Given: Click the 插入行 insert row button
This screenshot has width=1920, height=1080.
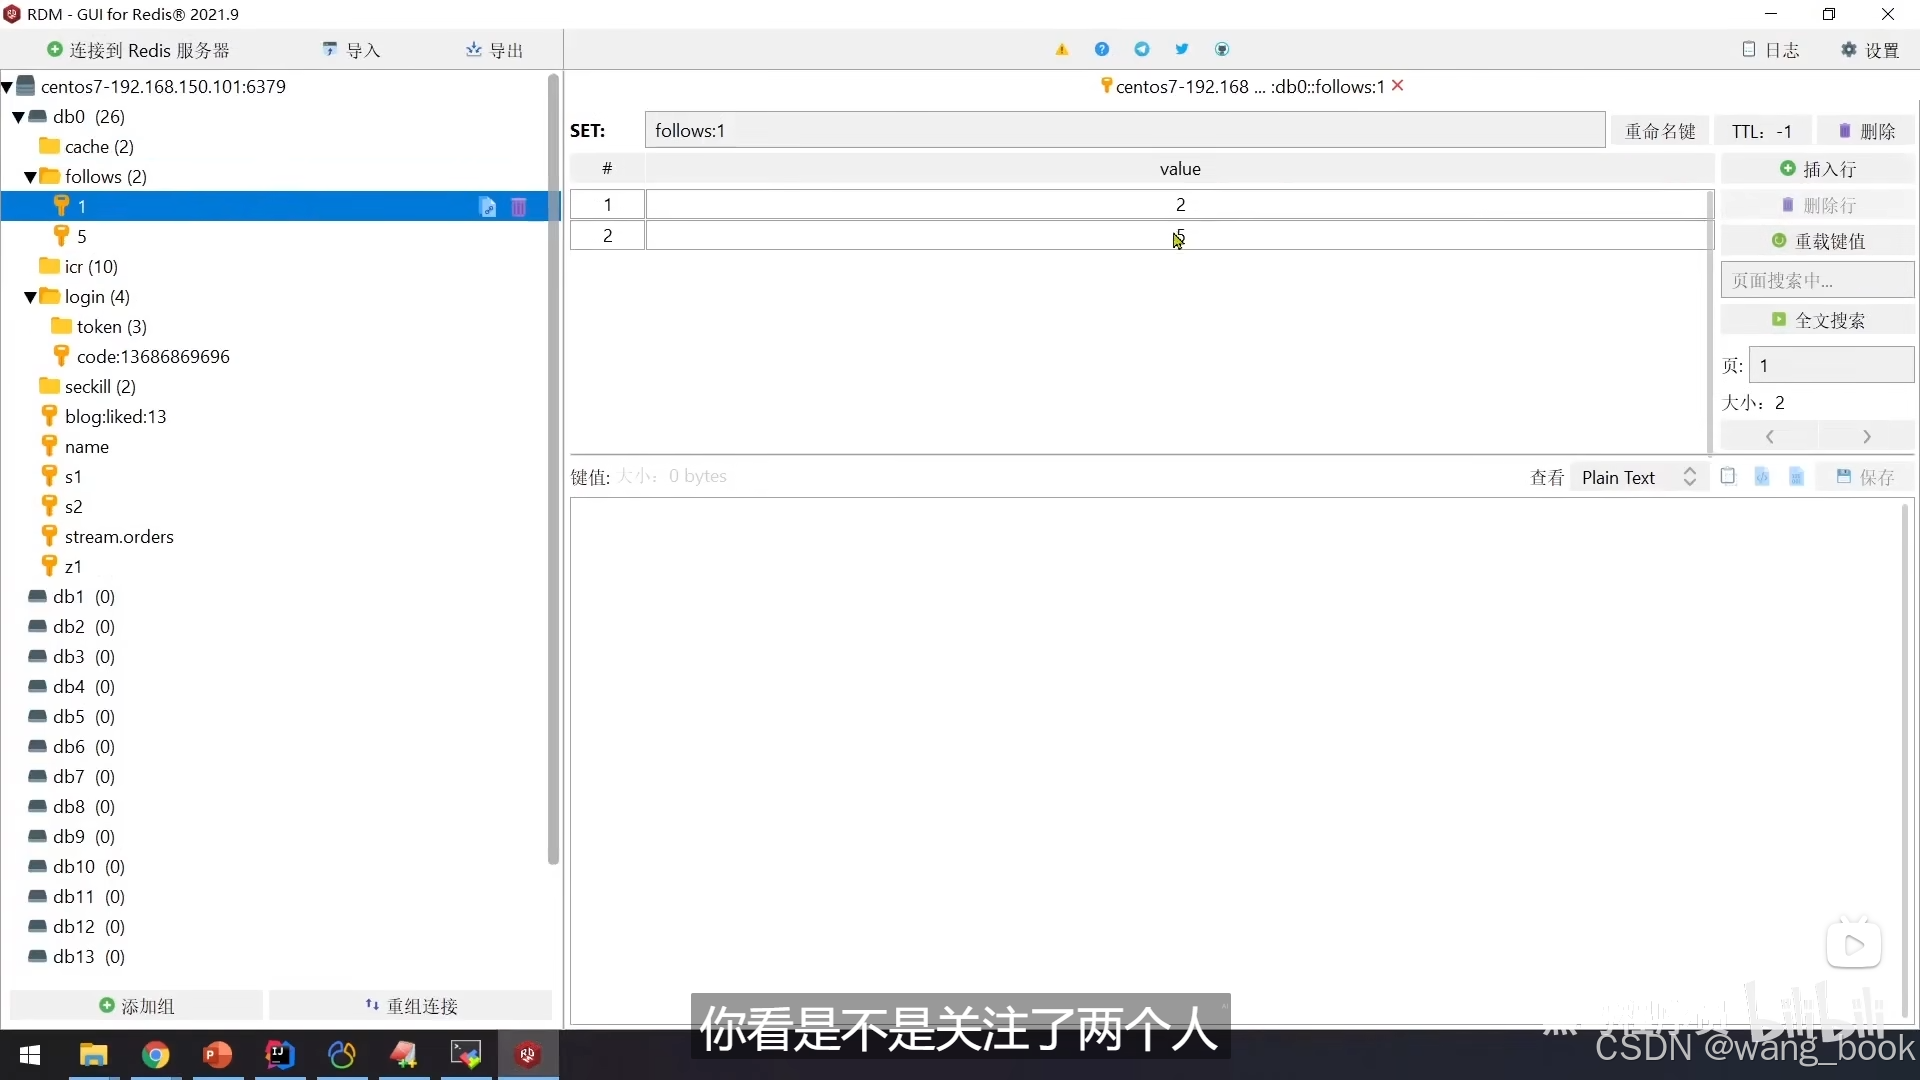Looking at the screenshot, I should pyautogui.click(x=1818, y=169).
